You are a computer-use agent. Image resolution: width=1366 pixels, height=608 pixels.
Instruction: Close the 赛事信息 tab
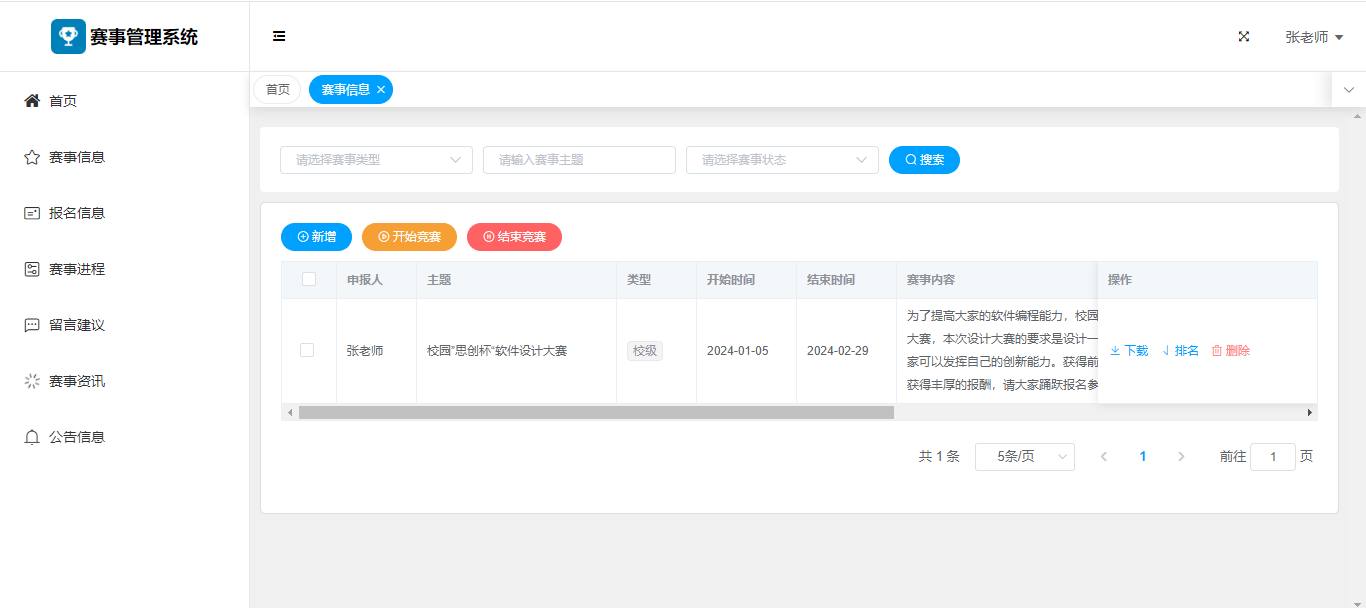pos(381,90)
